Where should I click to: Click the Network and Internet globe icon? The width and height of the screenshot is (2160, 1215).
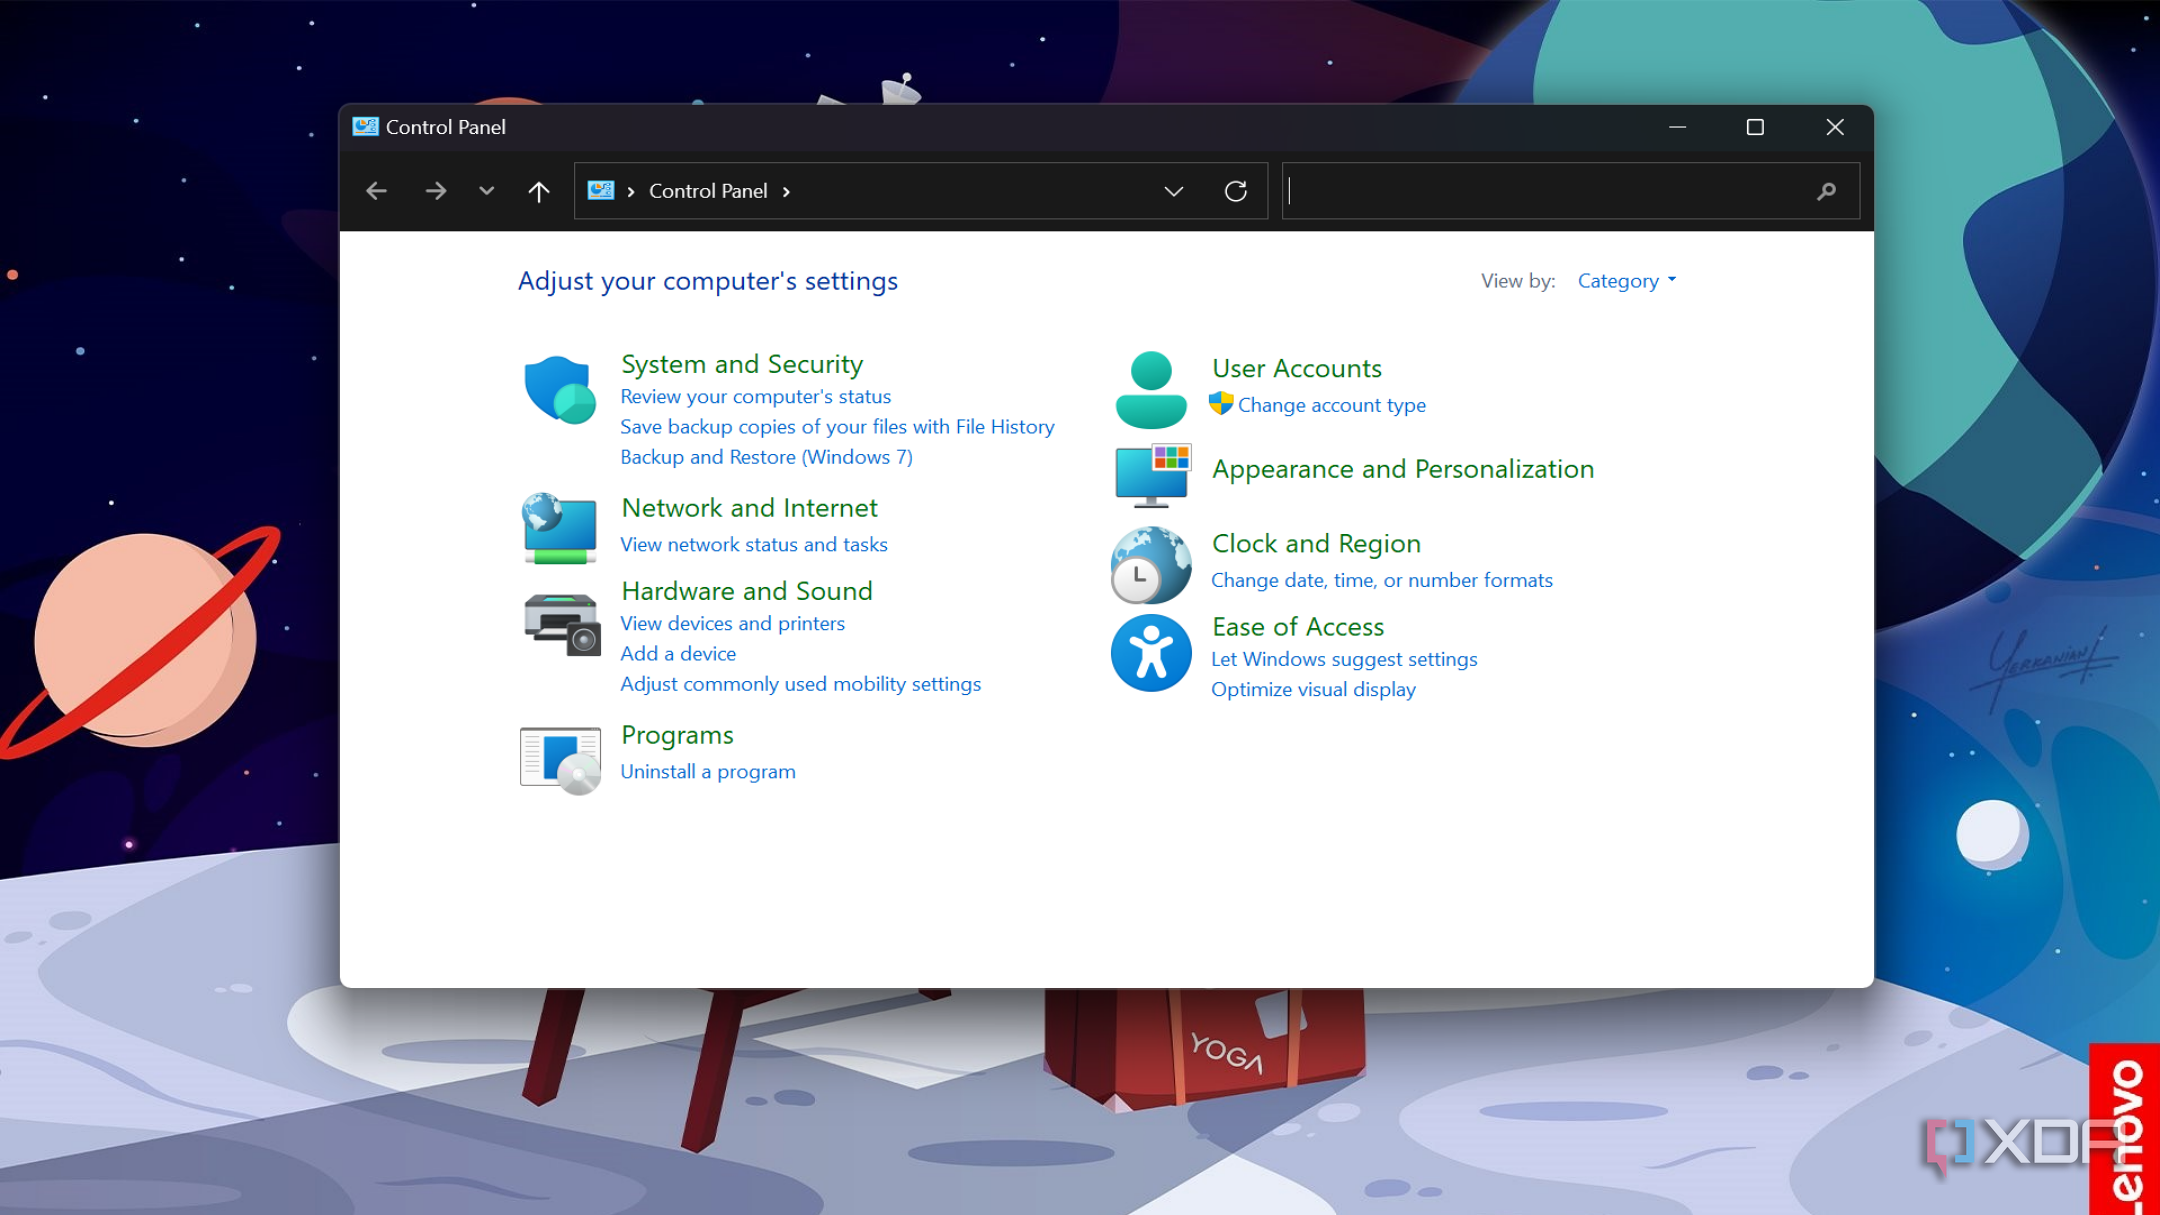[x=559, y=527]
